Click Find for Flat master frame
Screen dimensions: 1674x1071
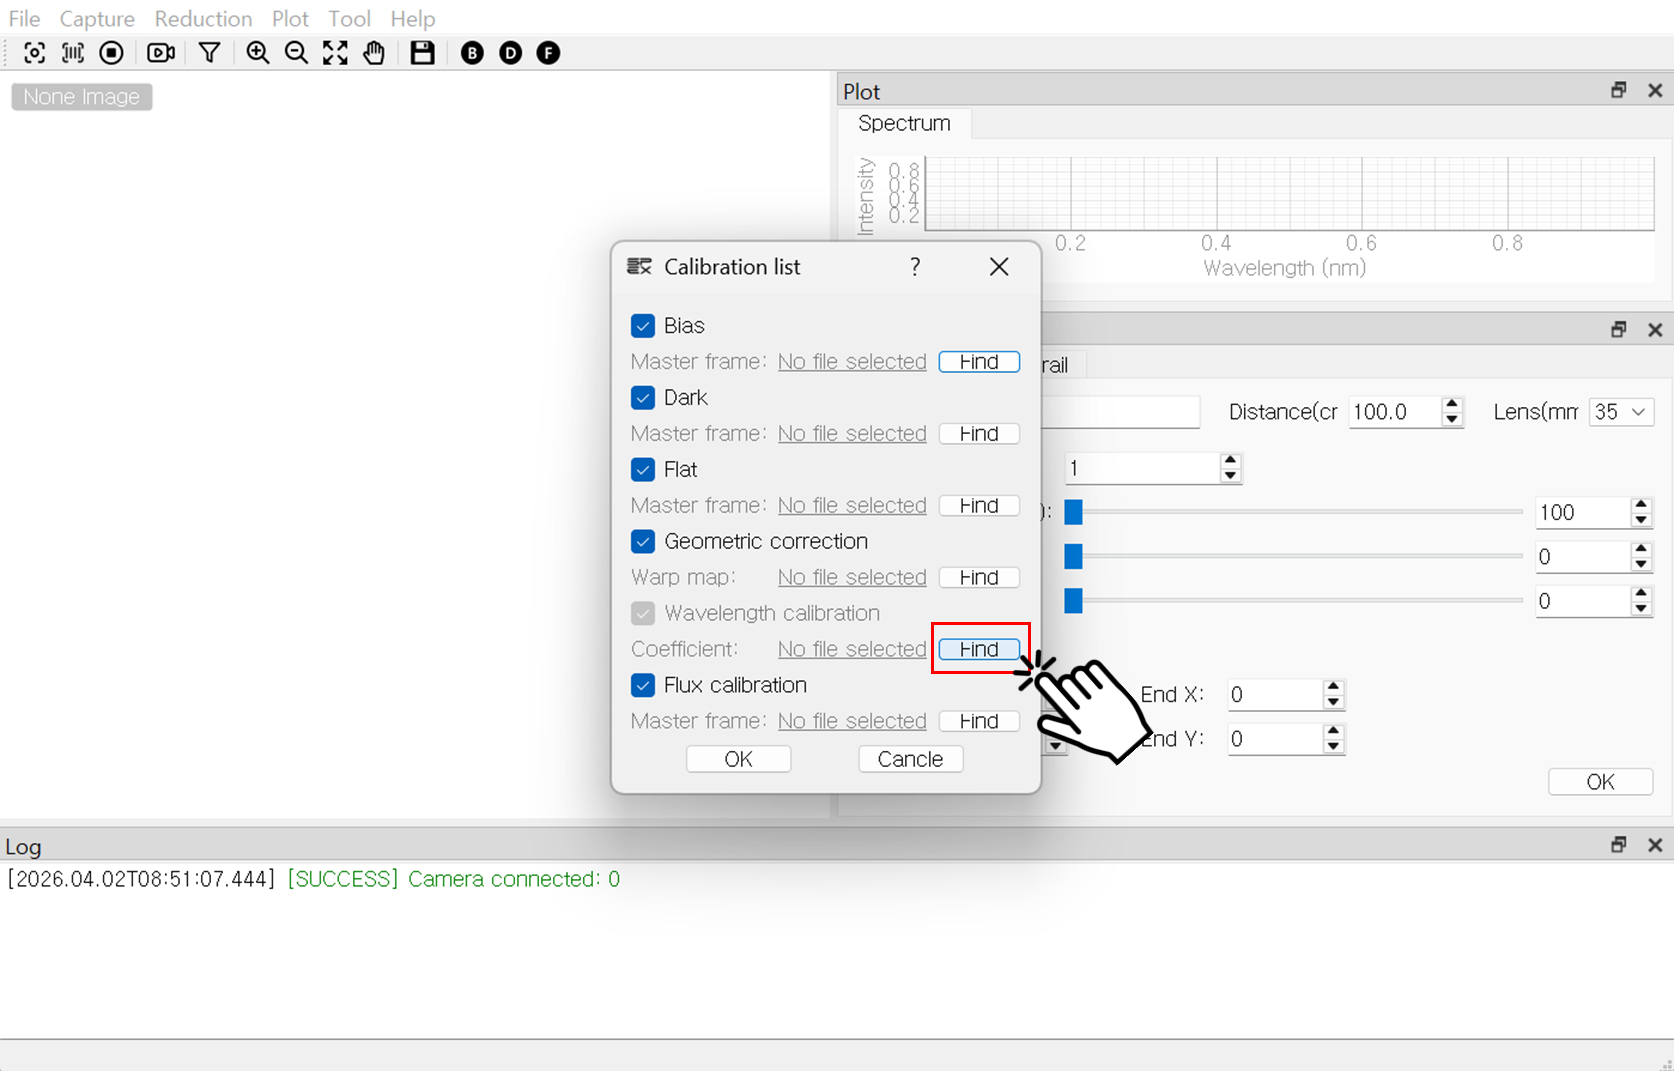coord(979,506)
